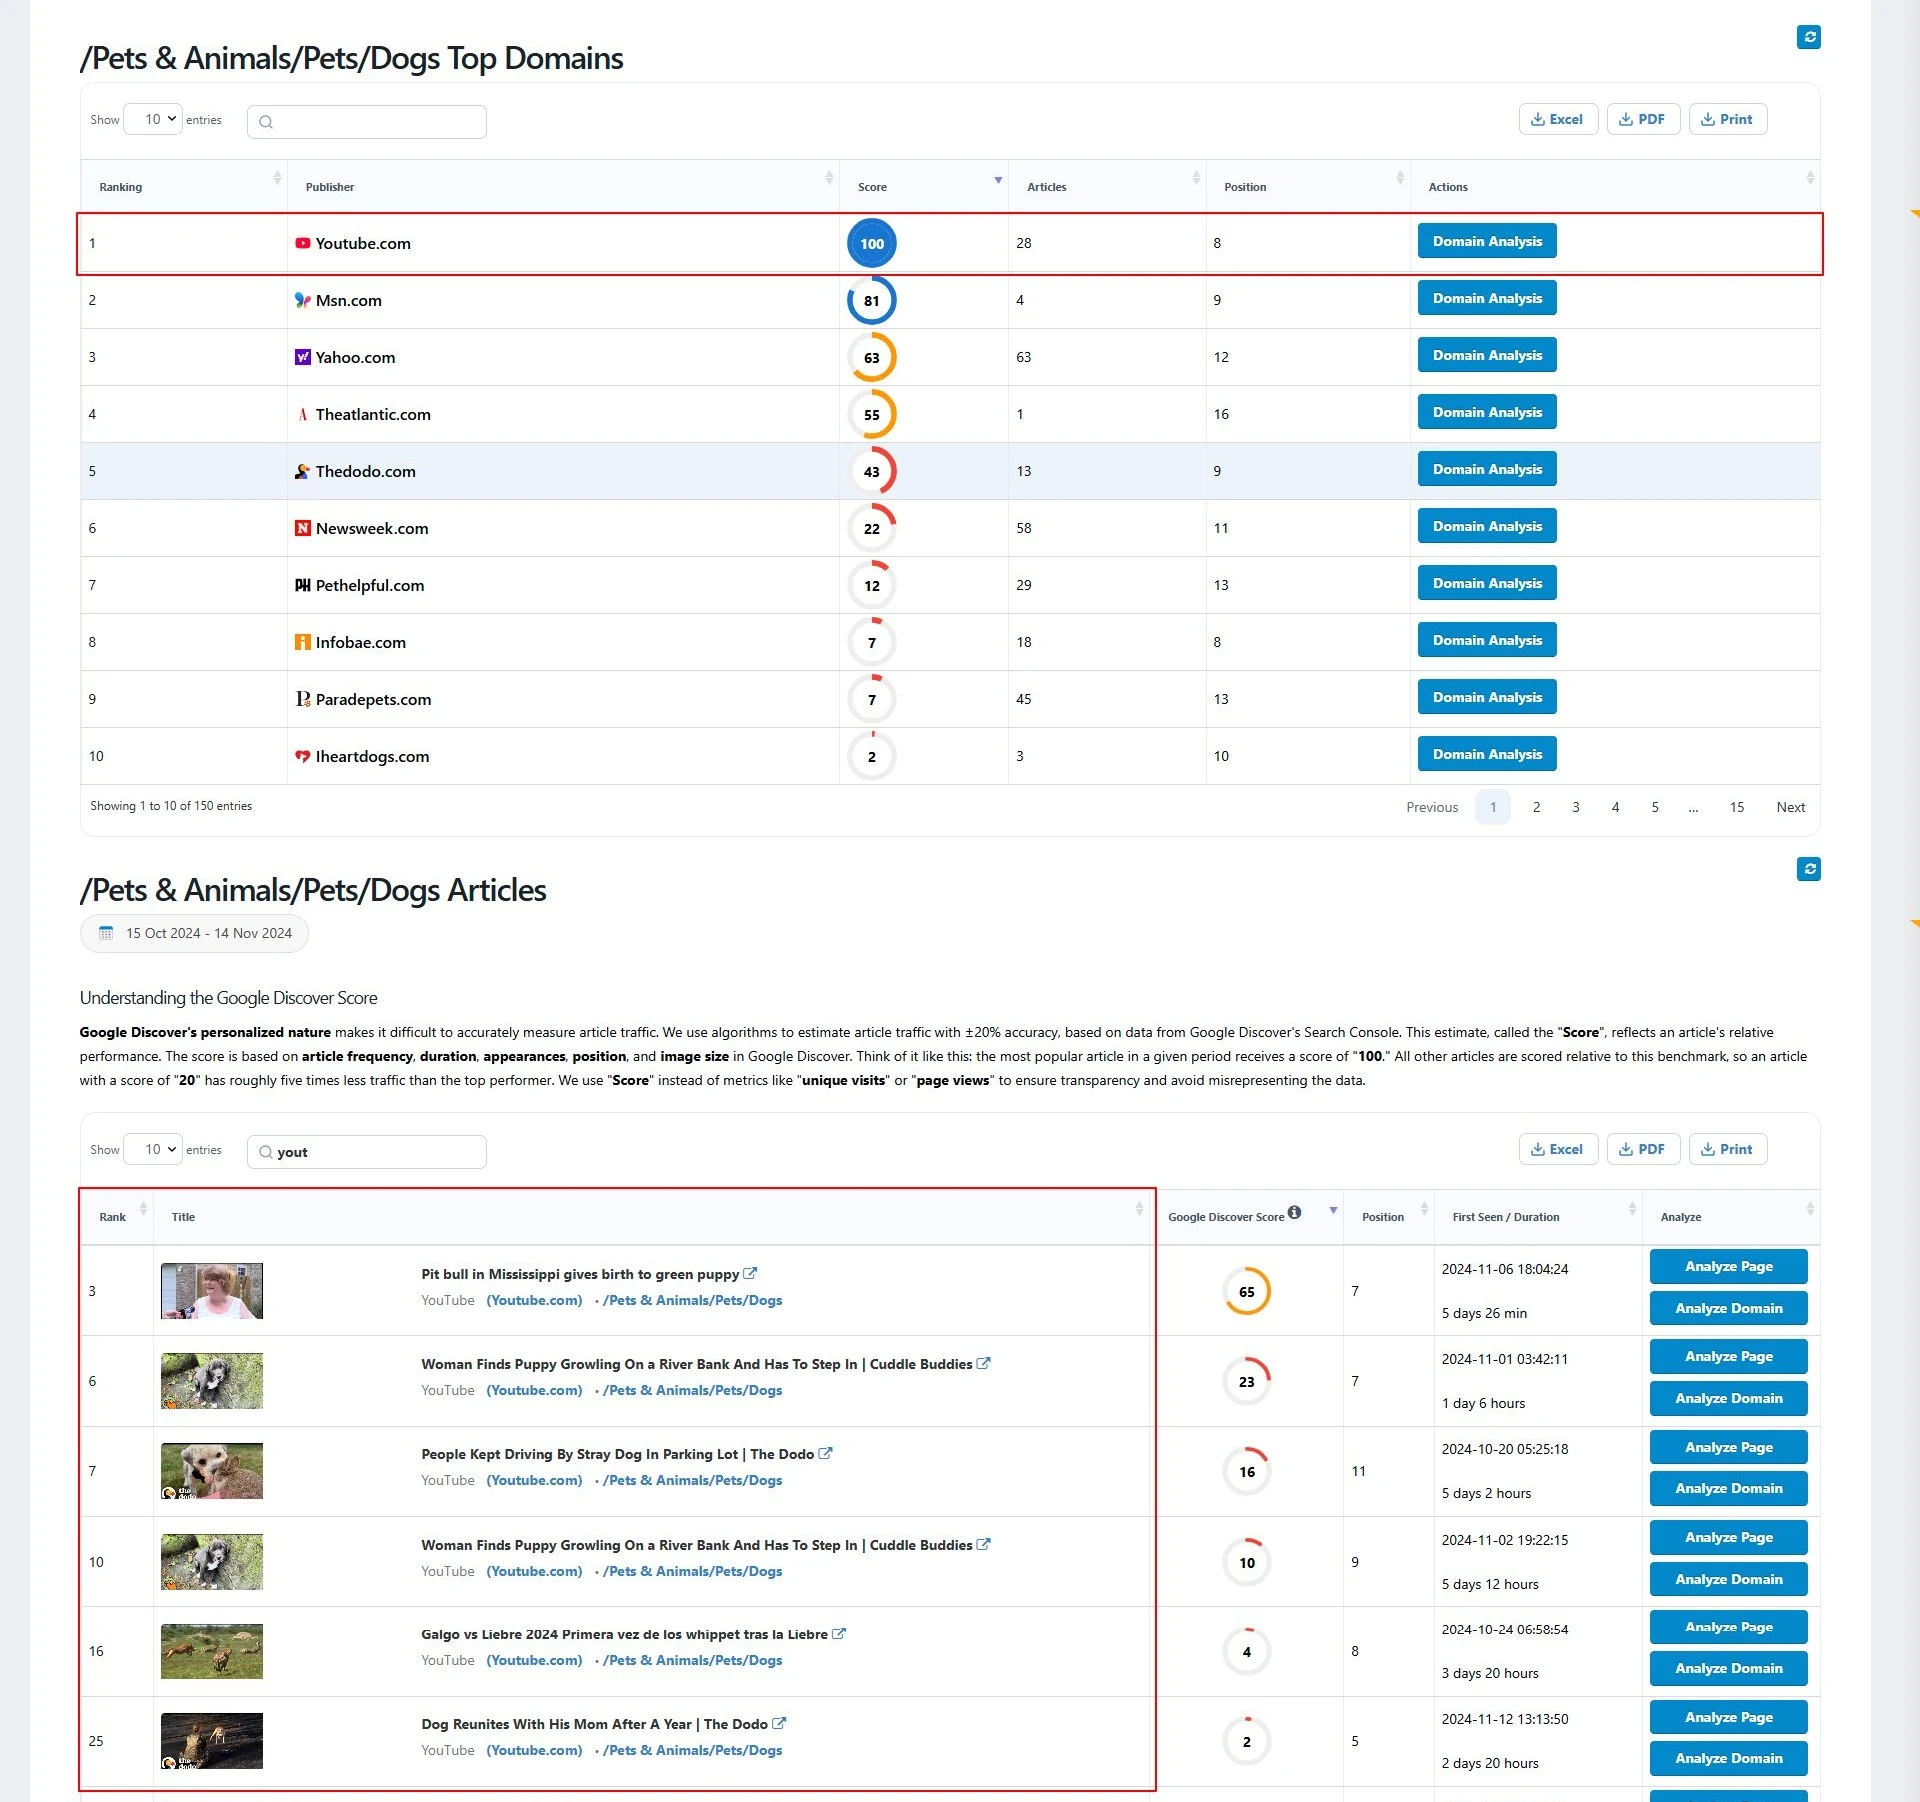Image resolution: width=1920 pixels, height=1802 pixels.
Task: Open Domain Analysis for Thedodo.com
Action: 1487,469
